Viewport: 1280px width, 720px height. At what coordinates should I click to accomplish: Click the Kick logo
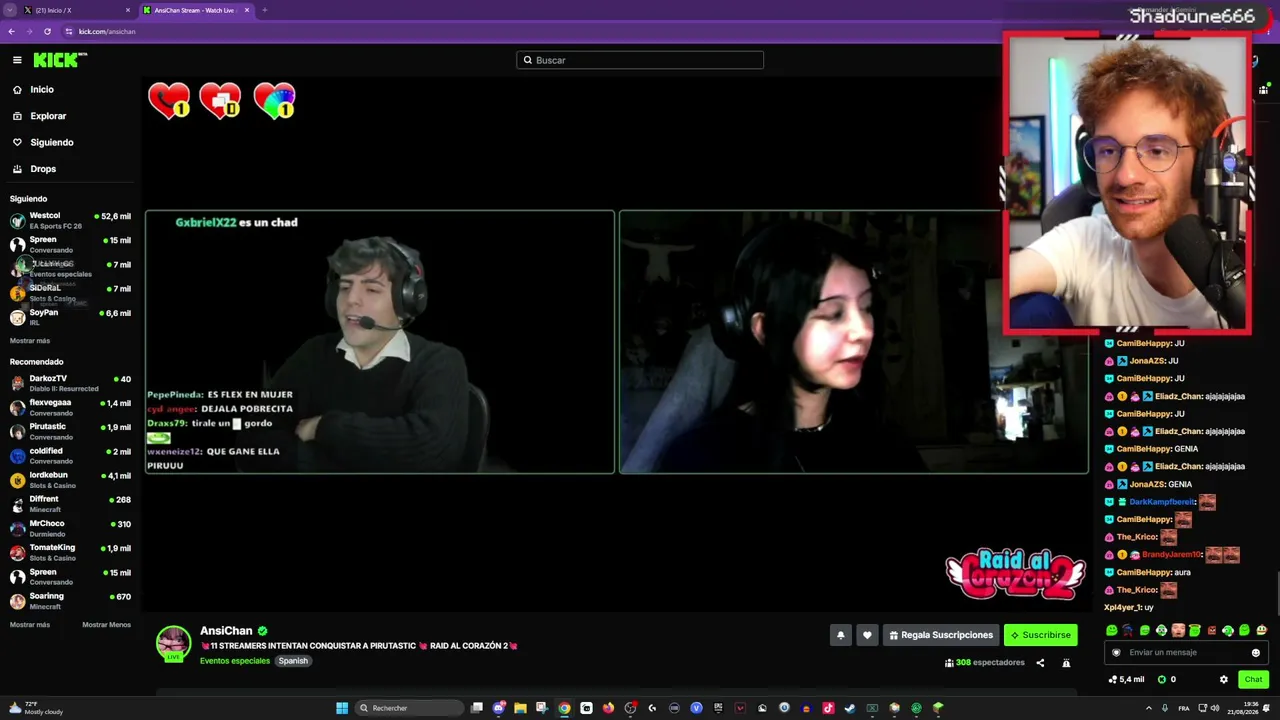click(x=60, y=60)
